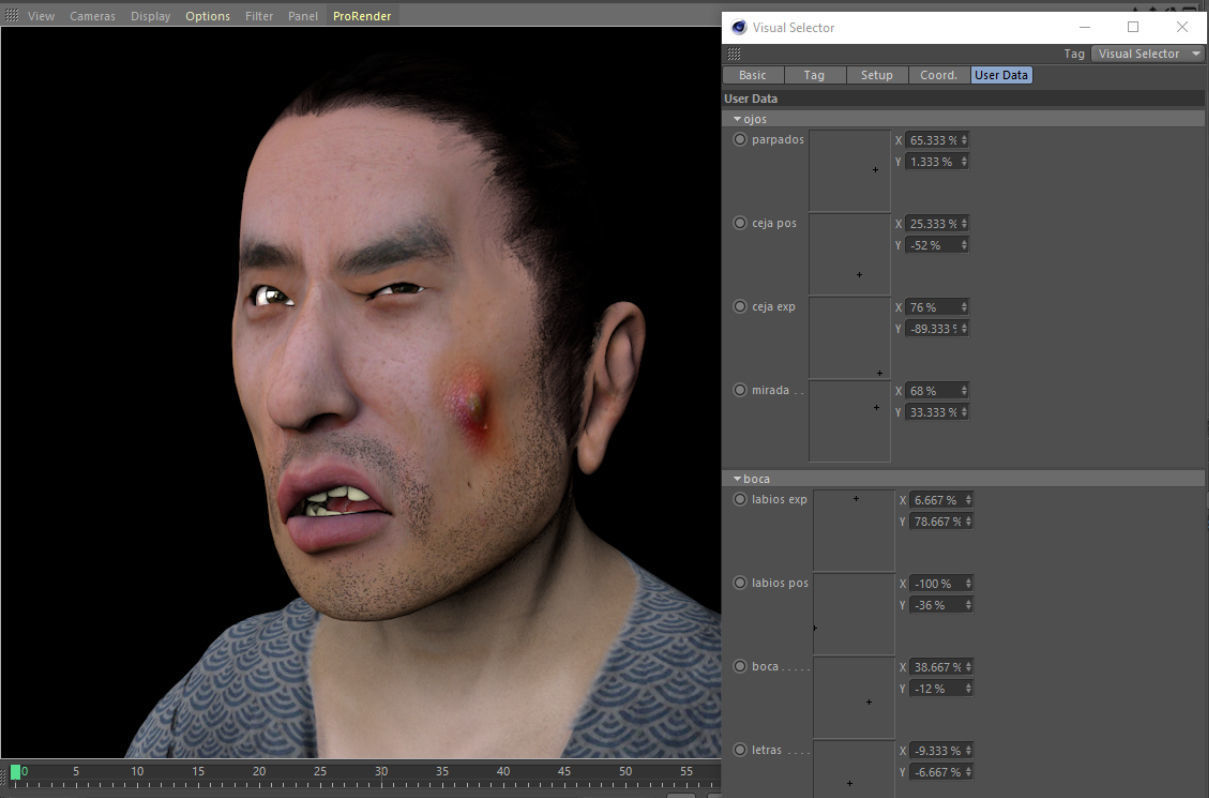
Task: Jump to frame 10 on the timeline
Action: coord(137,771)
